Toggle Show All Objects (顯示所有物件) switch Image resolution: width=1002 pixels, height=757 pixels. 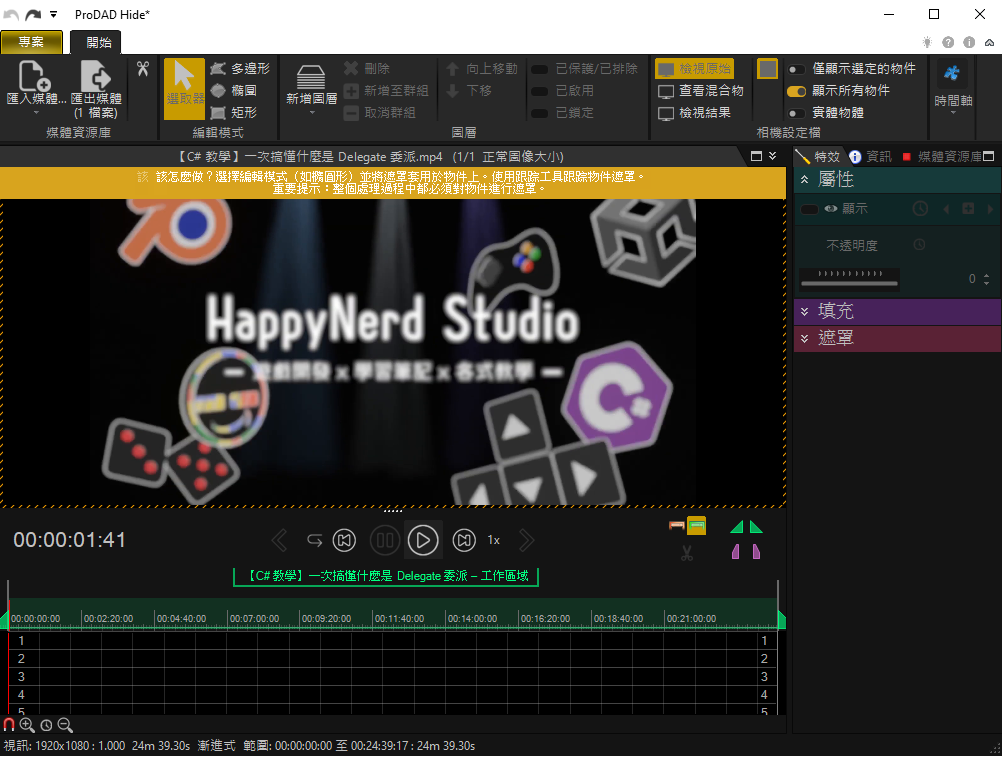pos(796,91)
